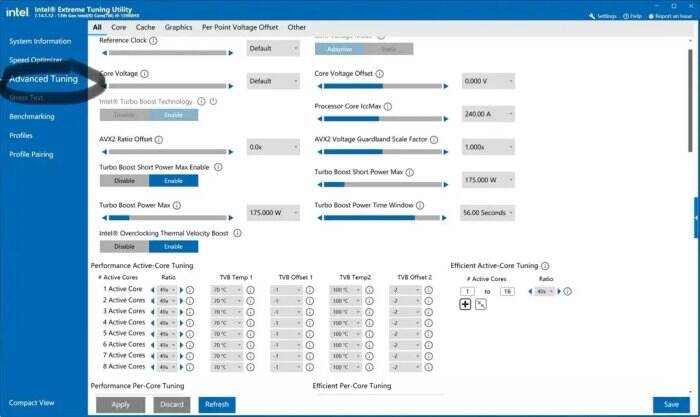Open Per Point Voltage Offset tab
Screen dimensions: 700x417
click(x=240, y=27)
